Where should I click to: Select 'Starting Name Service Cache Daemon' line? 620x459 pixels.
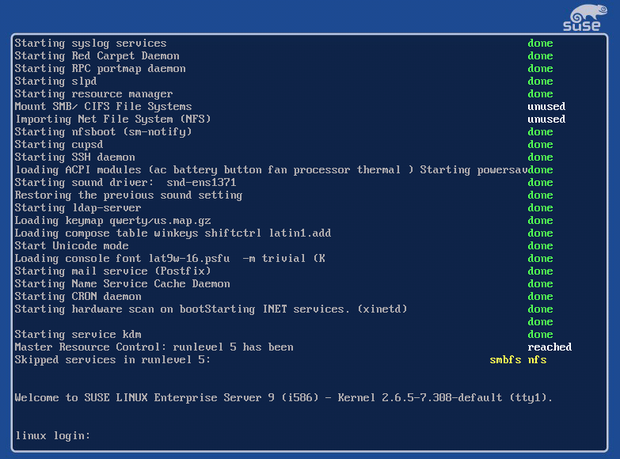[122, 283]
